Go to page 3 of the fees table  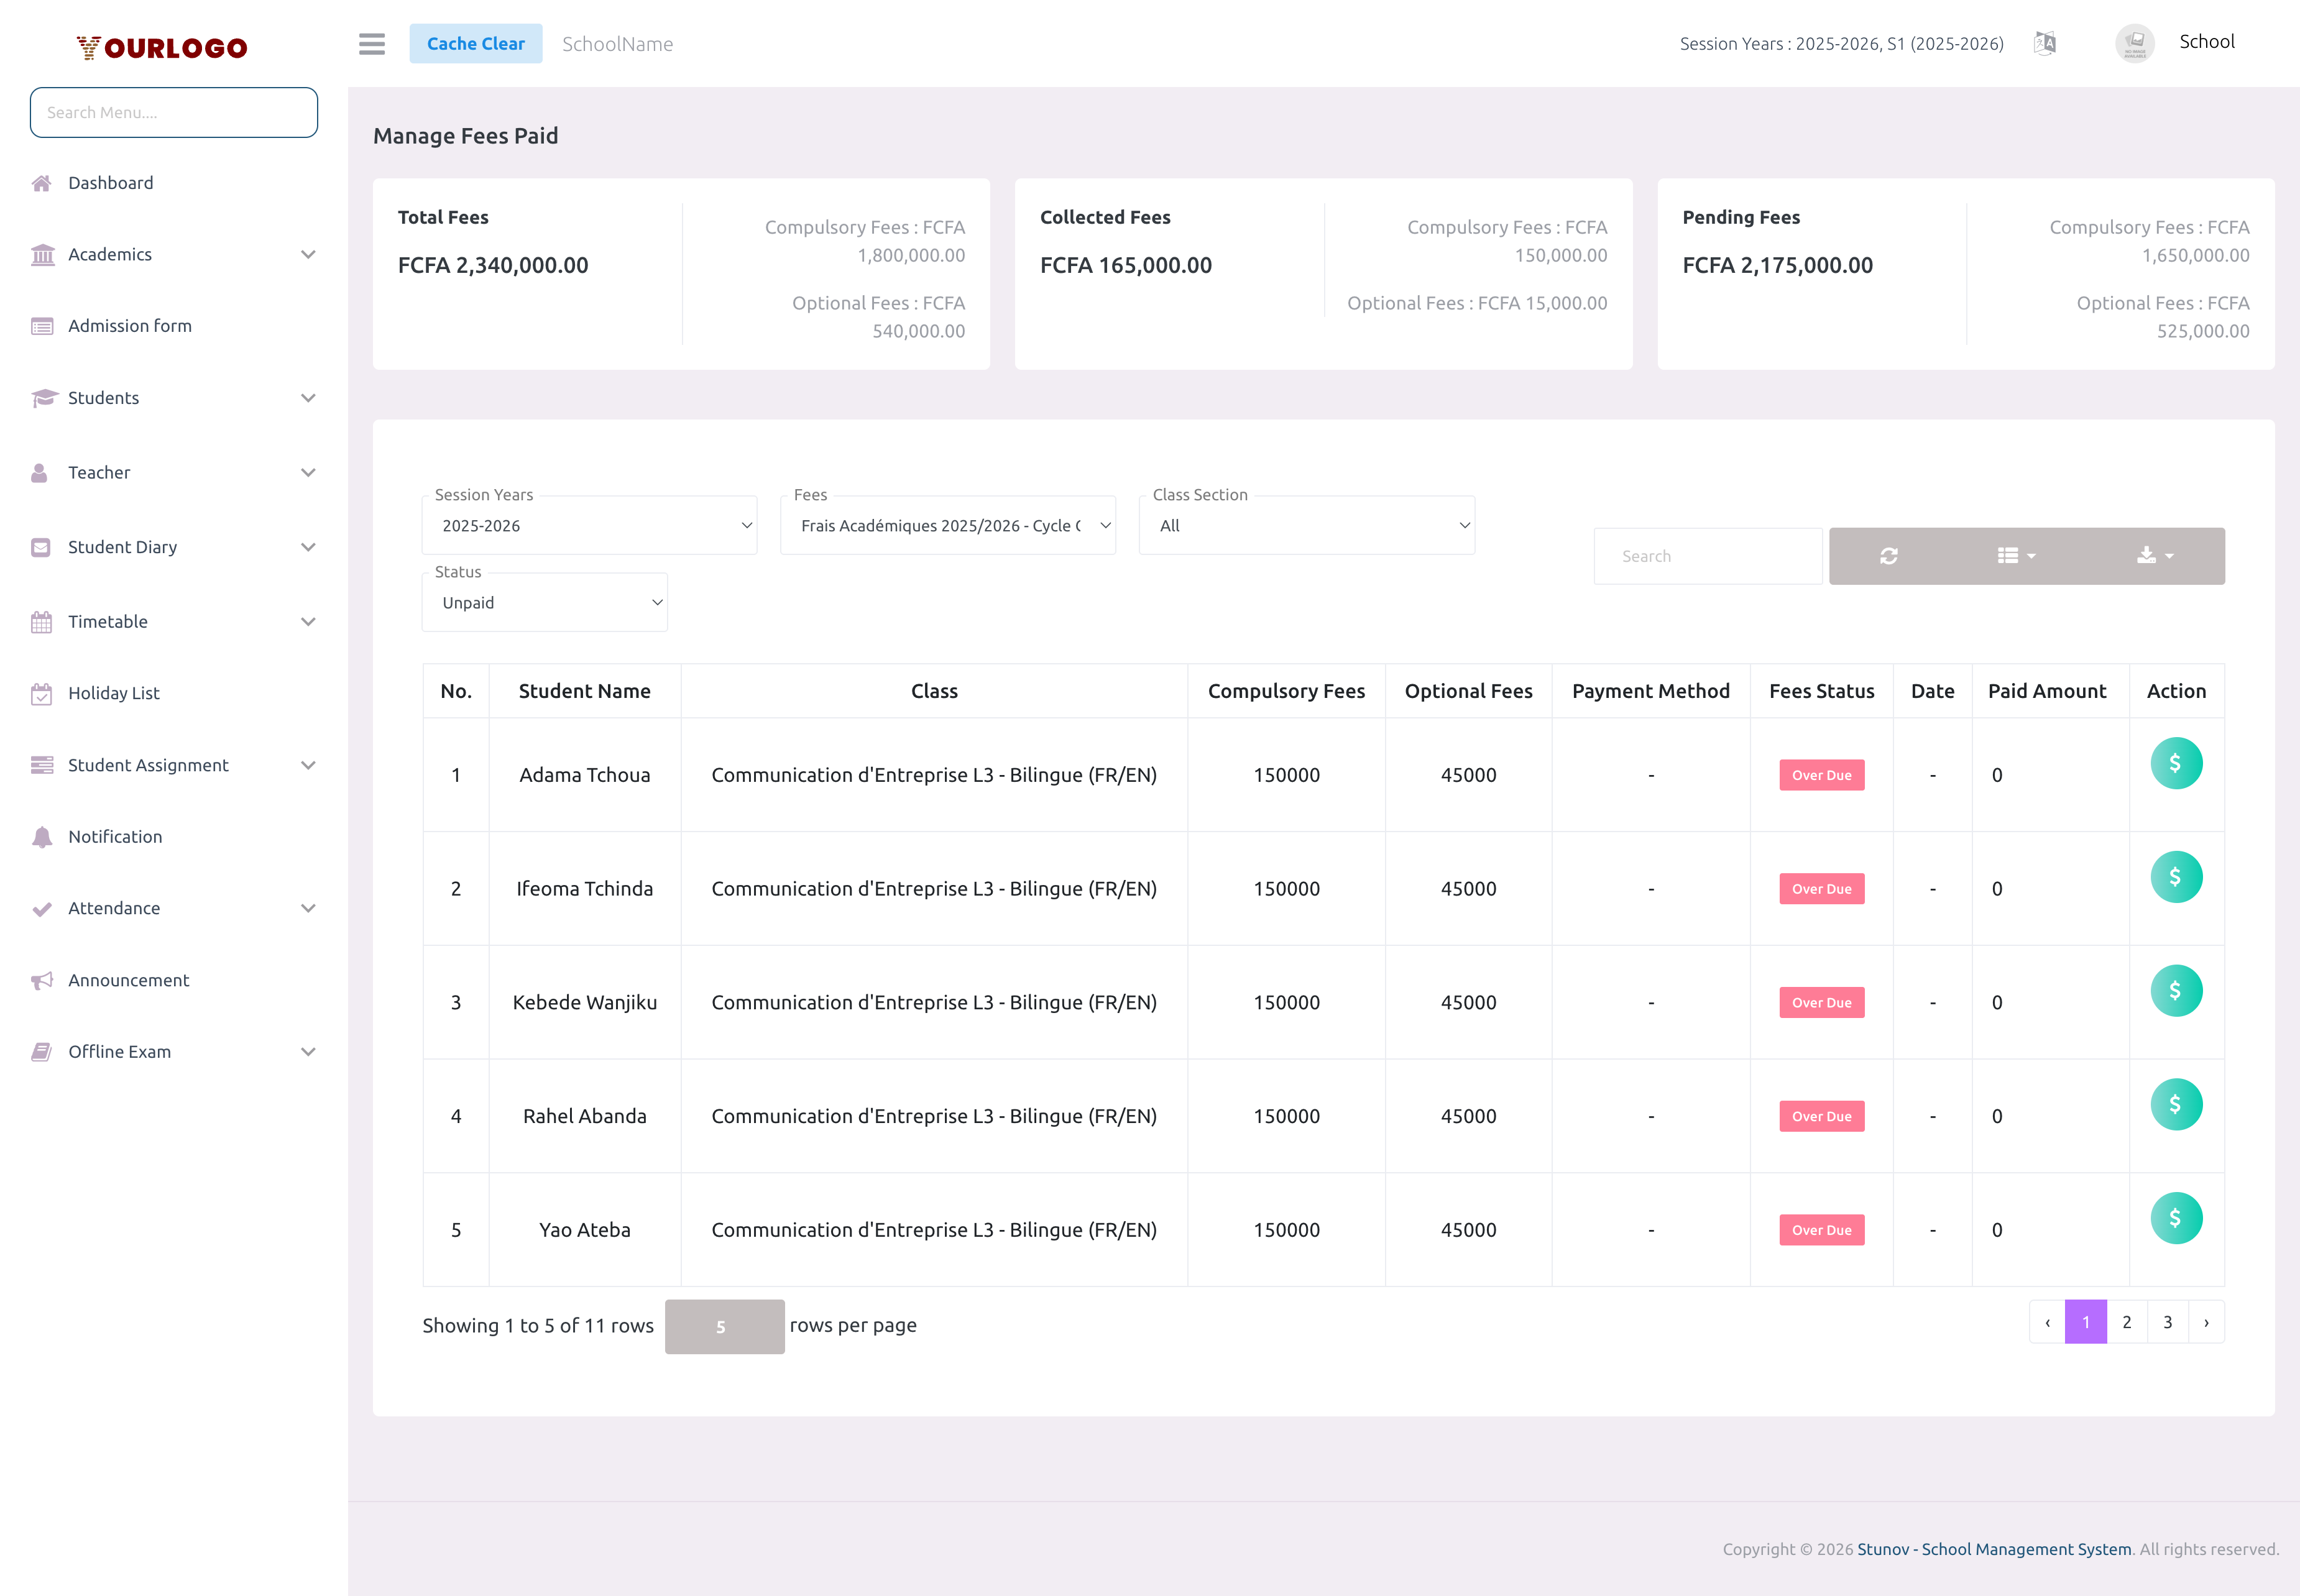pyautogui.click(x=2167, y=1321)
